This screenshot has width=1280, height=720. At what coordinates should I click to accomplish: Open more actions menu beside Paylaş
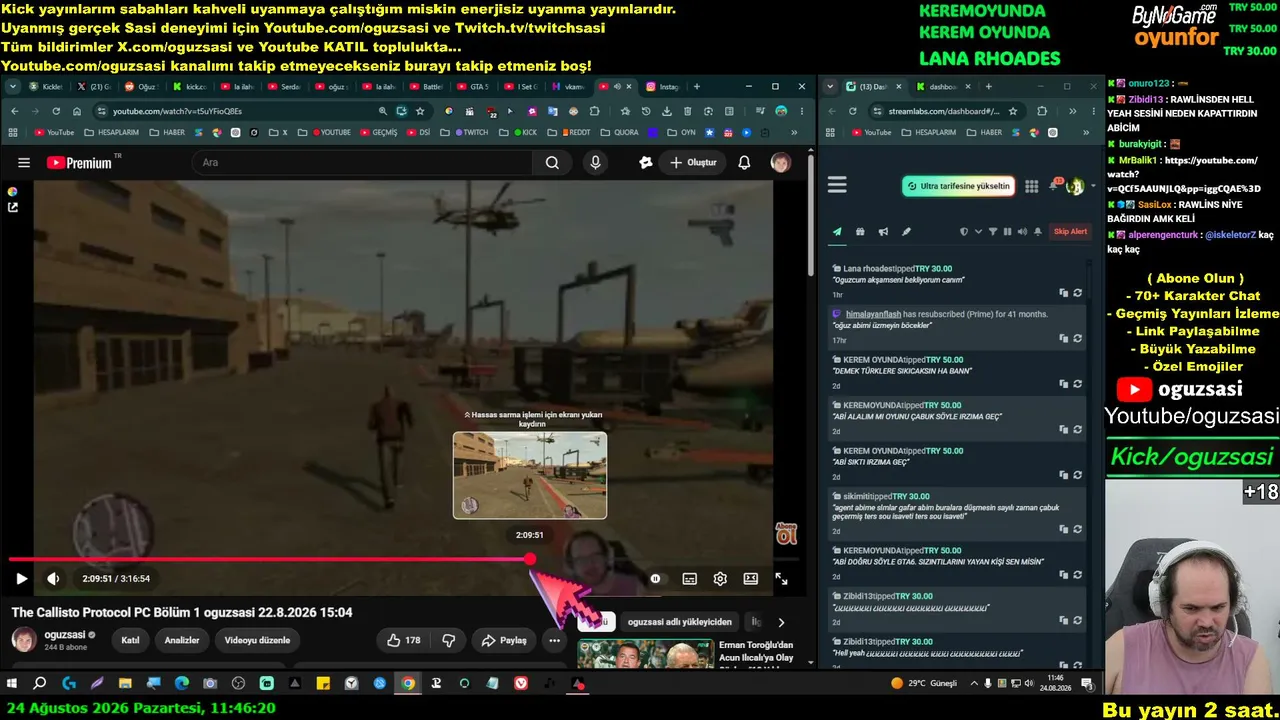[554, 640]
